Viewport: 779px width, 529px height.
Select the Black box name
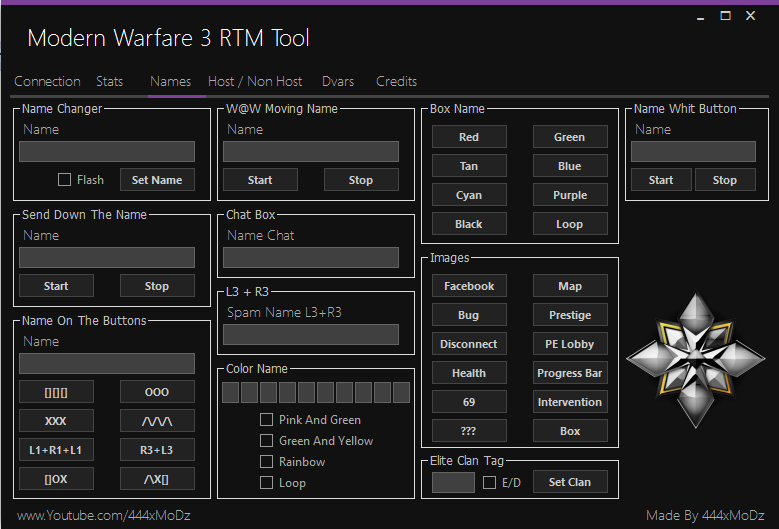click(x=469, y=224)
